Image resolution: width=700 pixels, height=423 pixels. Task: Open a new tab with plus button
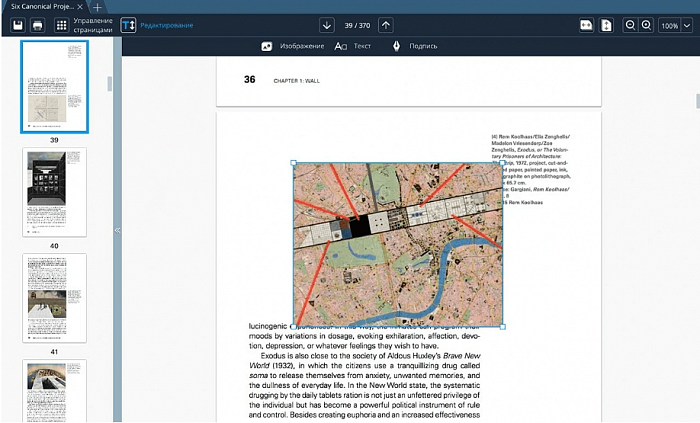point(97,6)
